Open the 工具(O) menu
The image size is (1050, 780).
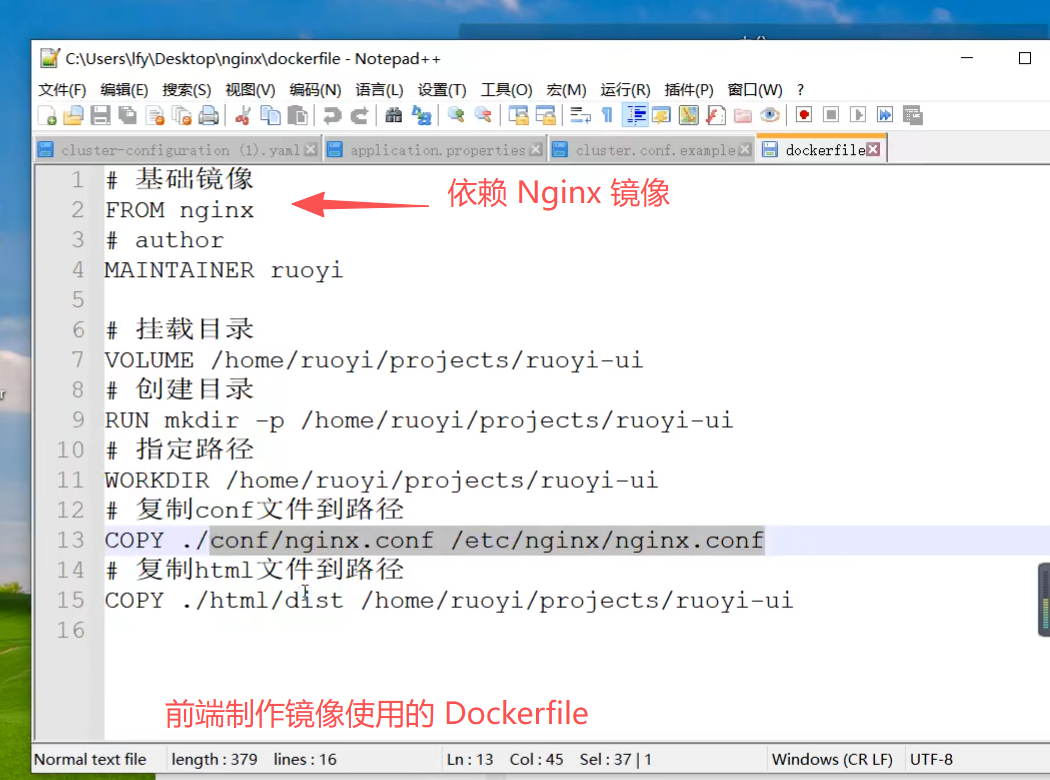pos(506,90)
